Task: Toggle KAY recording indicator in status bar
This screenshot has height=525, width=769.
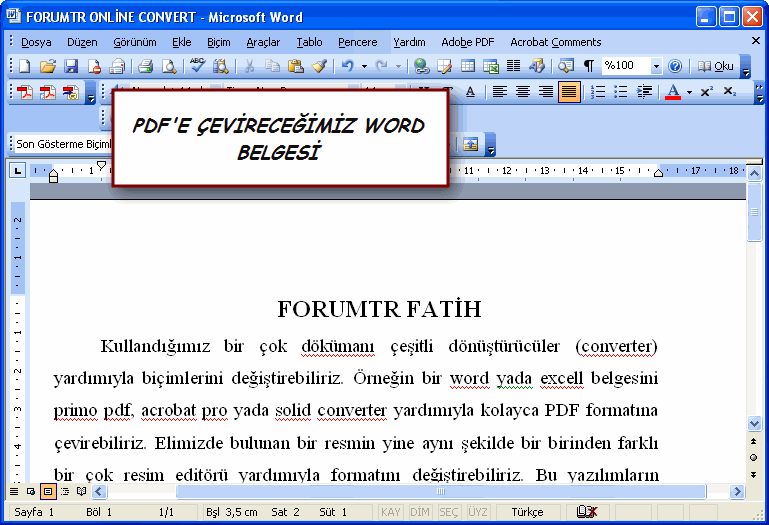Action: point(390,512)
